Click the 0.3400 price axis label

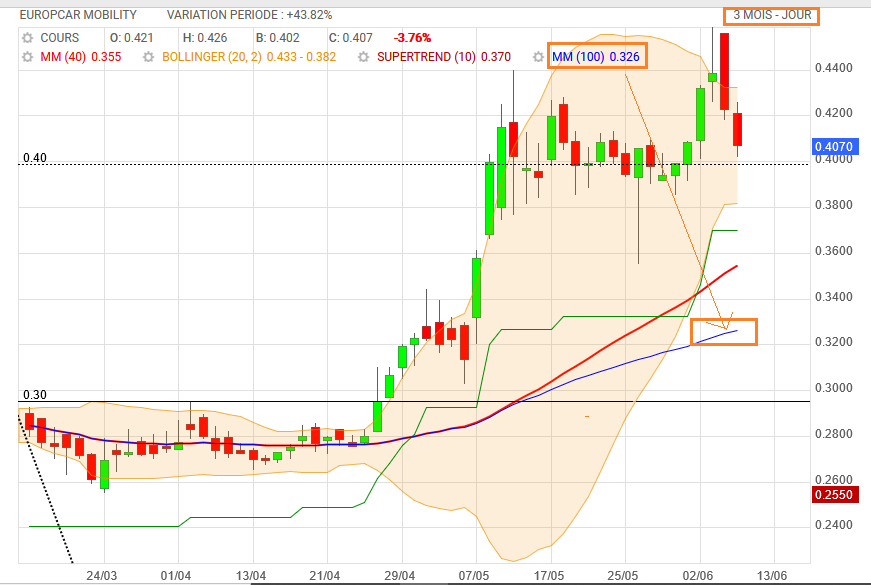(834, 297)
